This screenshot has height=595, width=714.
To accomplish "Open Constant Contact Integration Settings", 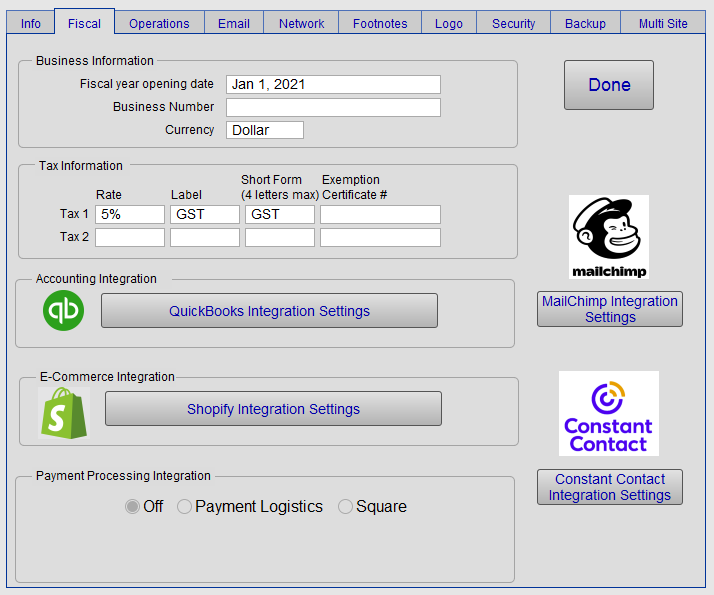I will pos(610,487).
